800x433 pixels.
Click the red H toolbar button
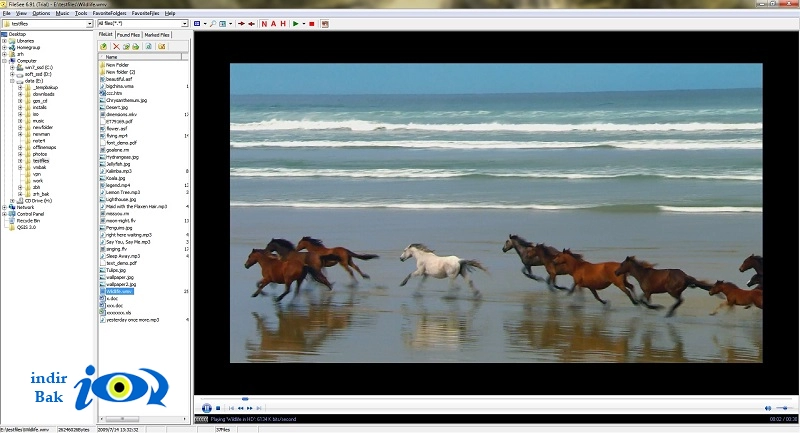pos(283,24)
